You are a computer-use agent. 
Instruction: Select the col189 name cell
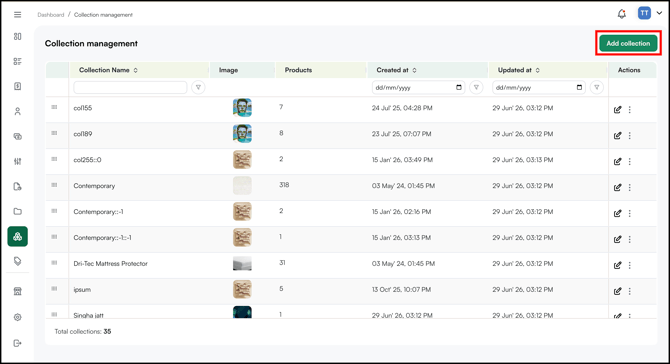click(x=83, y=134)
